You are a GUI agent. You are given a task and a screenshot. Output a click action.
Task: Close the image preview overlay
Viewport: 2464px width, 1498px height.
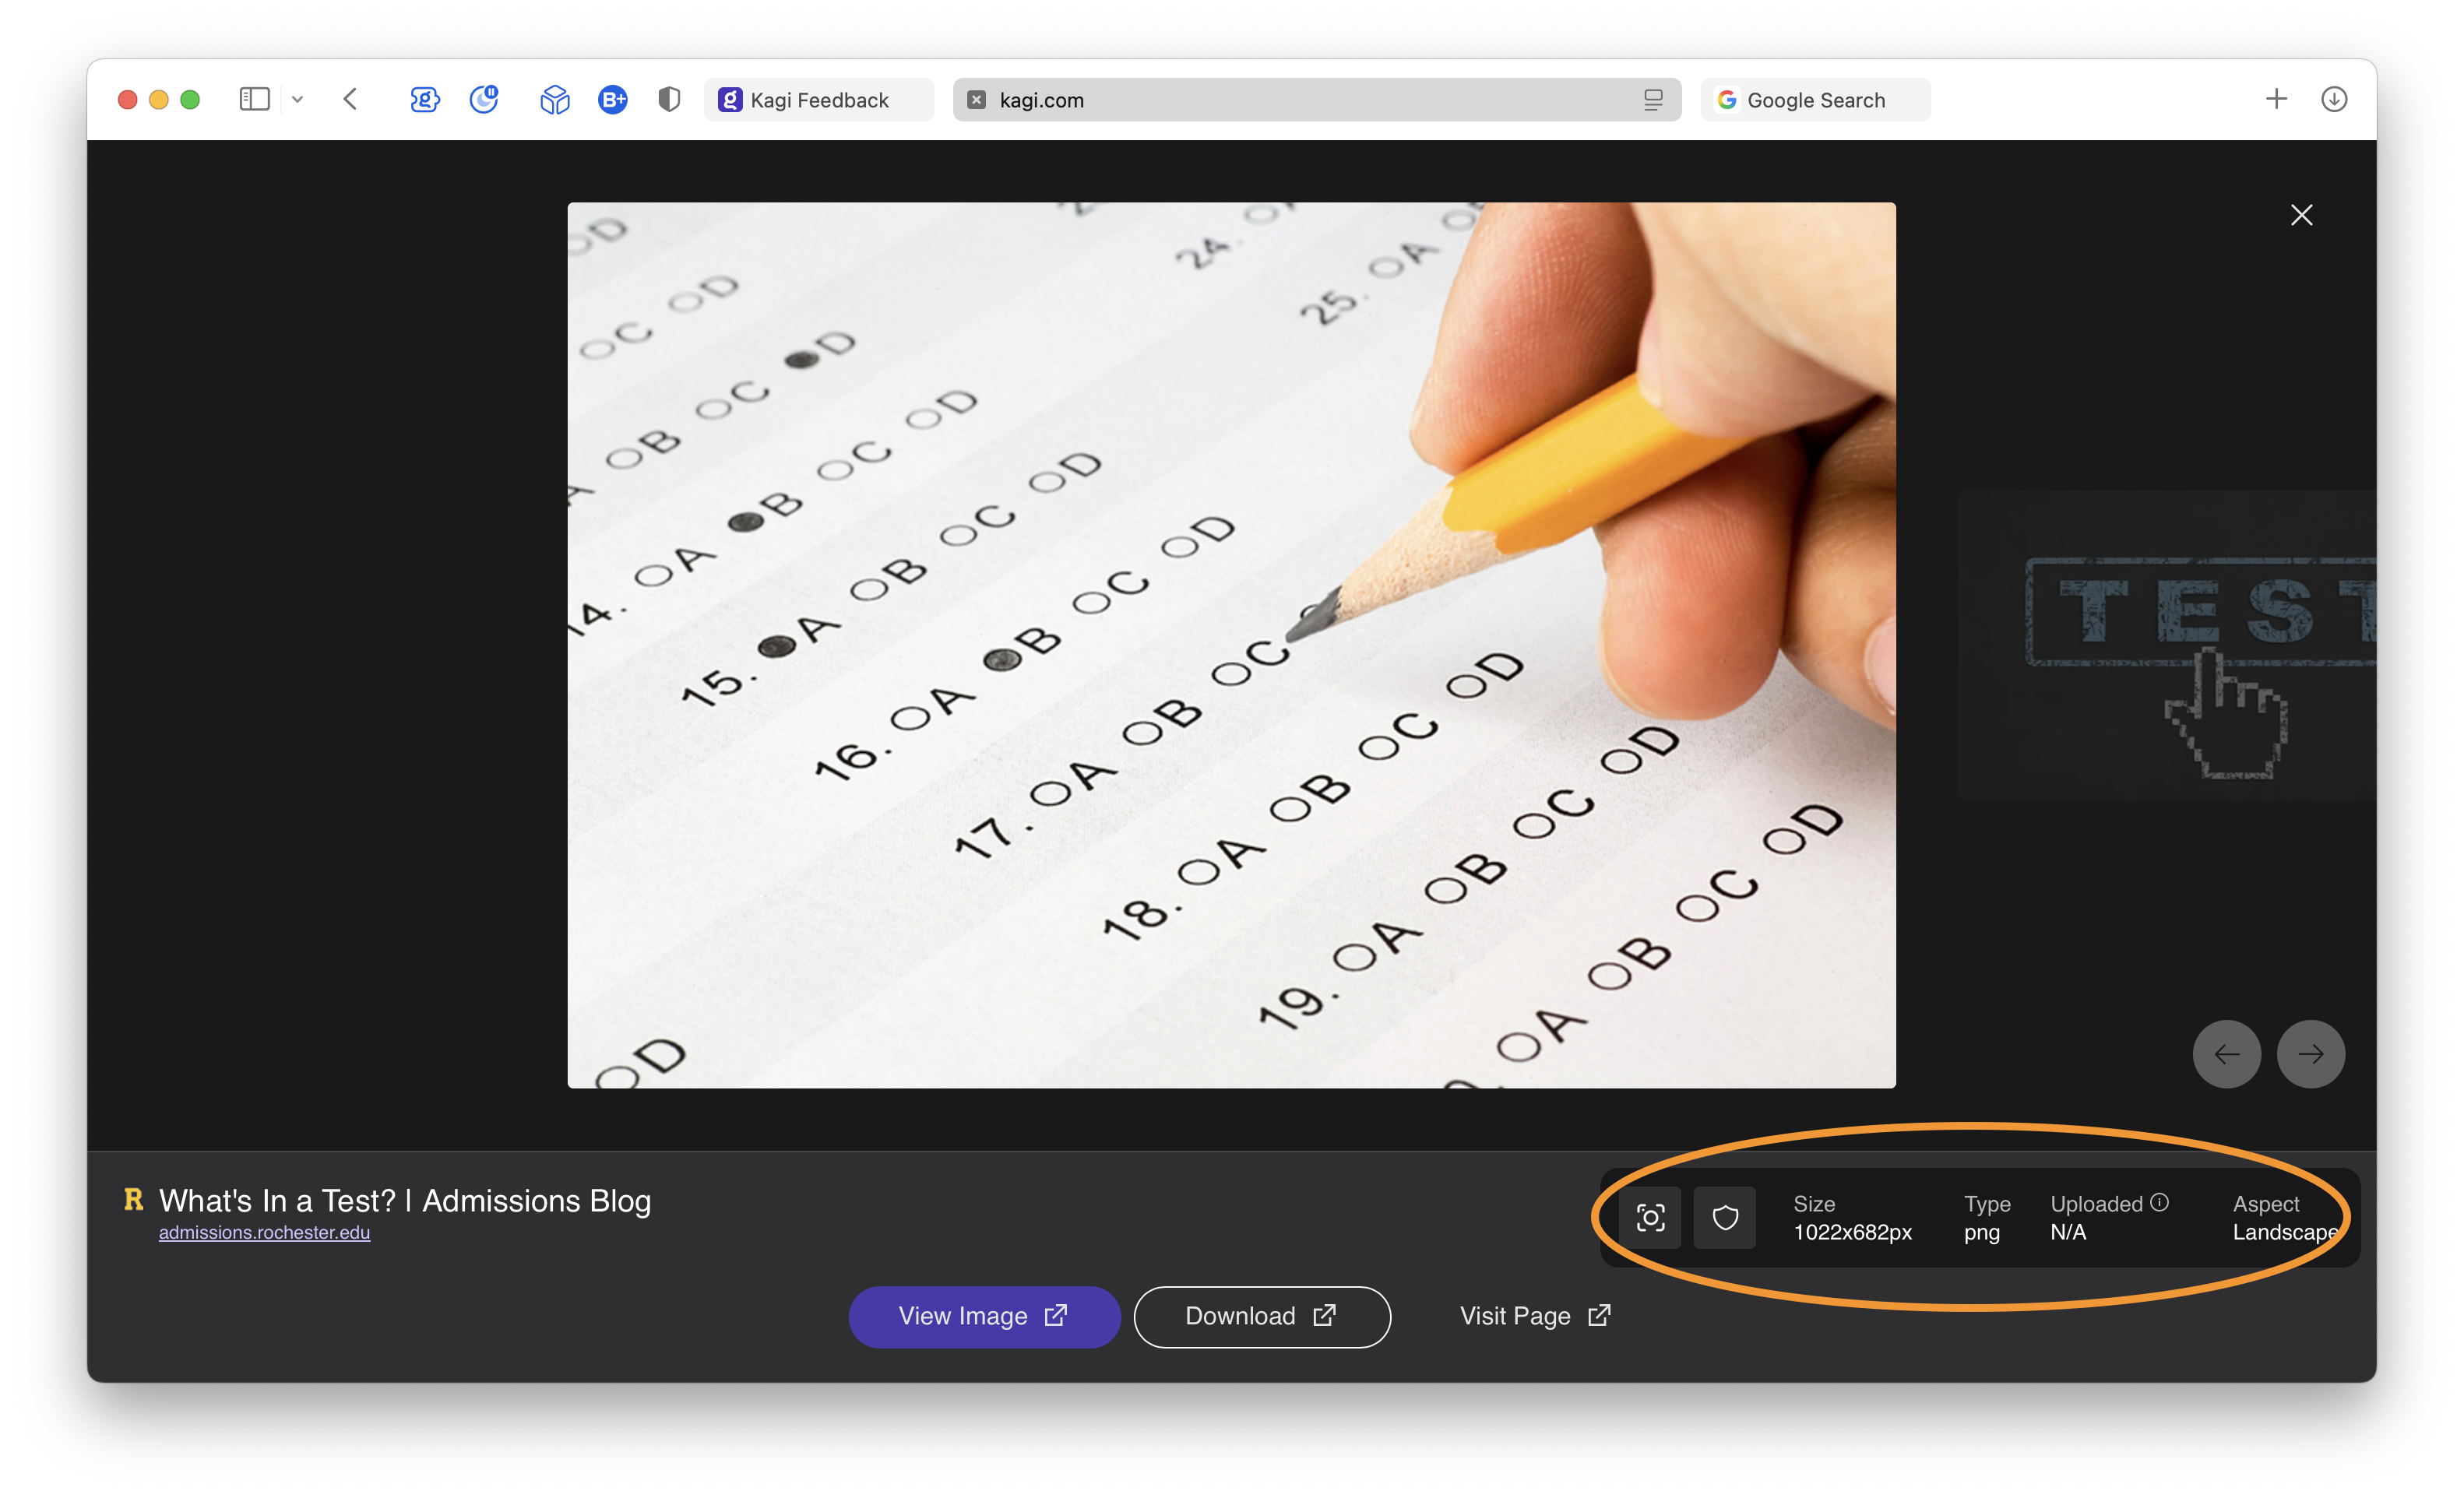[2301, 215]
